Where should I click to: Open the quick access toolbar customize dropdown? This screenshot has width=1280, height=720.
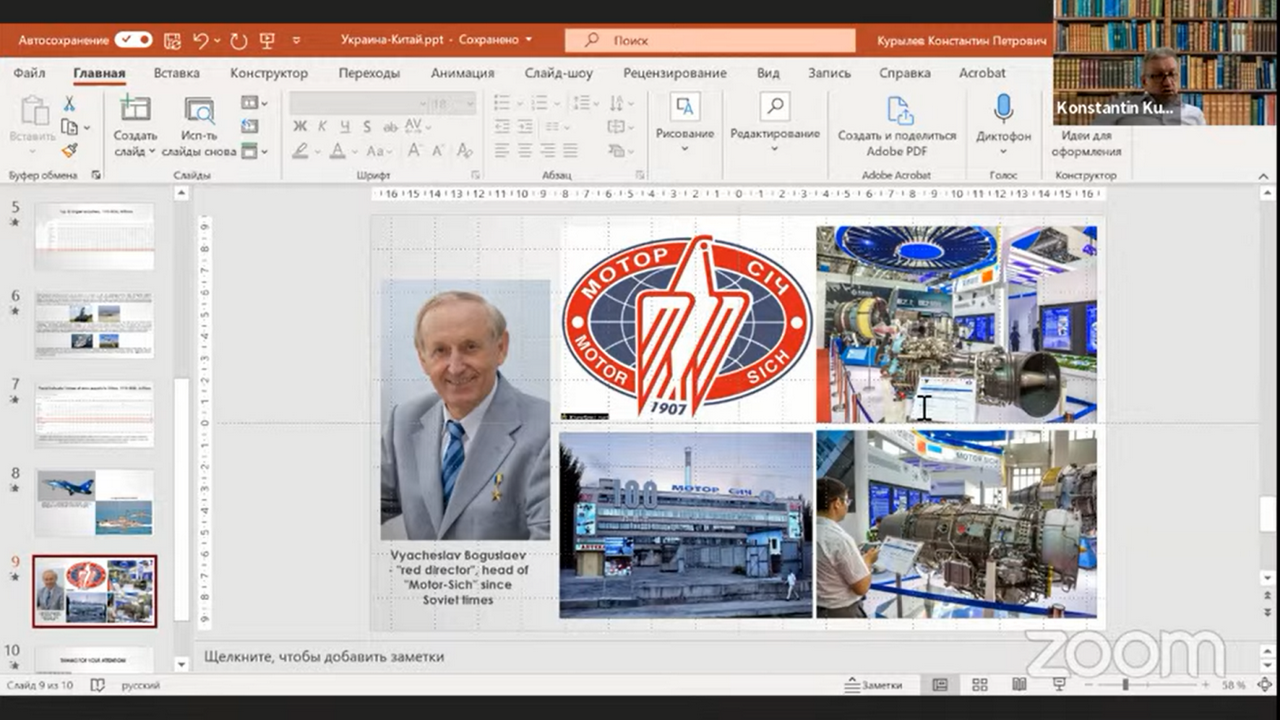pos(296,40)
